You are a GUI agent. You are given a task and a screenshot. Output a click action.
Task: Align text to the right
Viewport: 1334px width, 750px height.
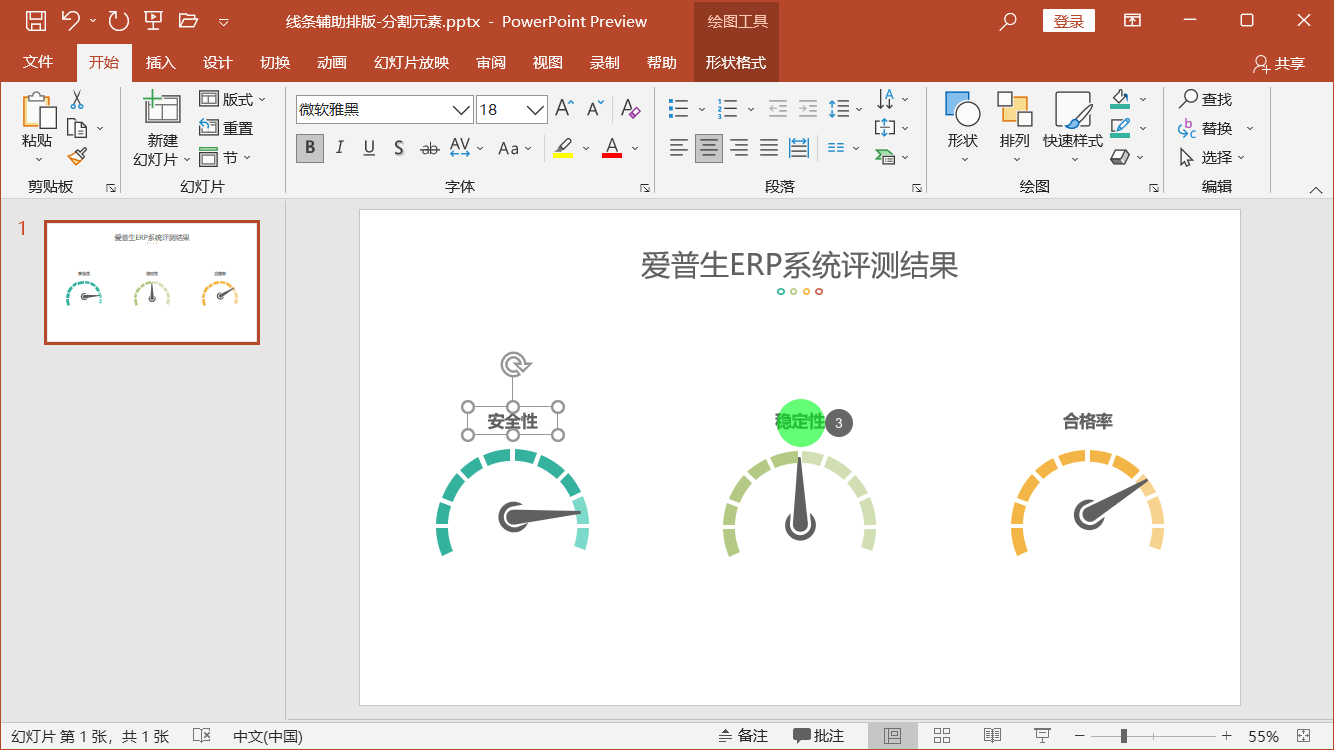(739, 148)
